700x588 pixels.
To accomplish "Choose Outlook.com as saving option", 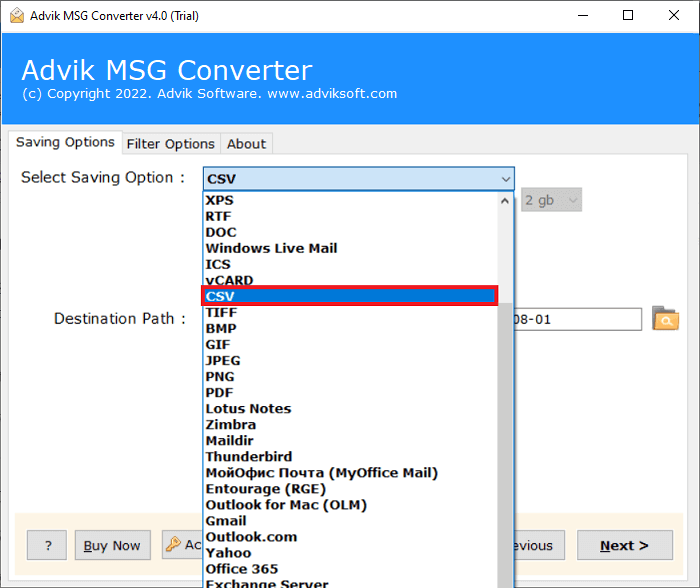I will (351, 537).
